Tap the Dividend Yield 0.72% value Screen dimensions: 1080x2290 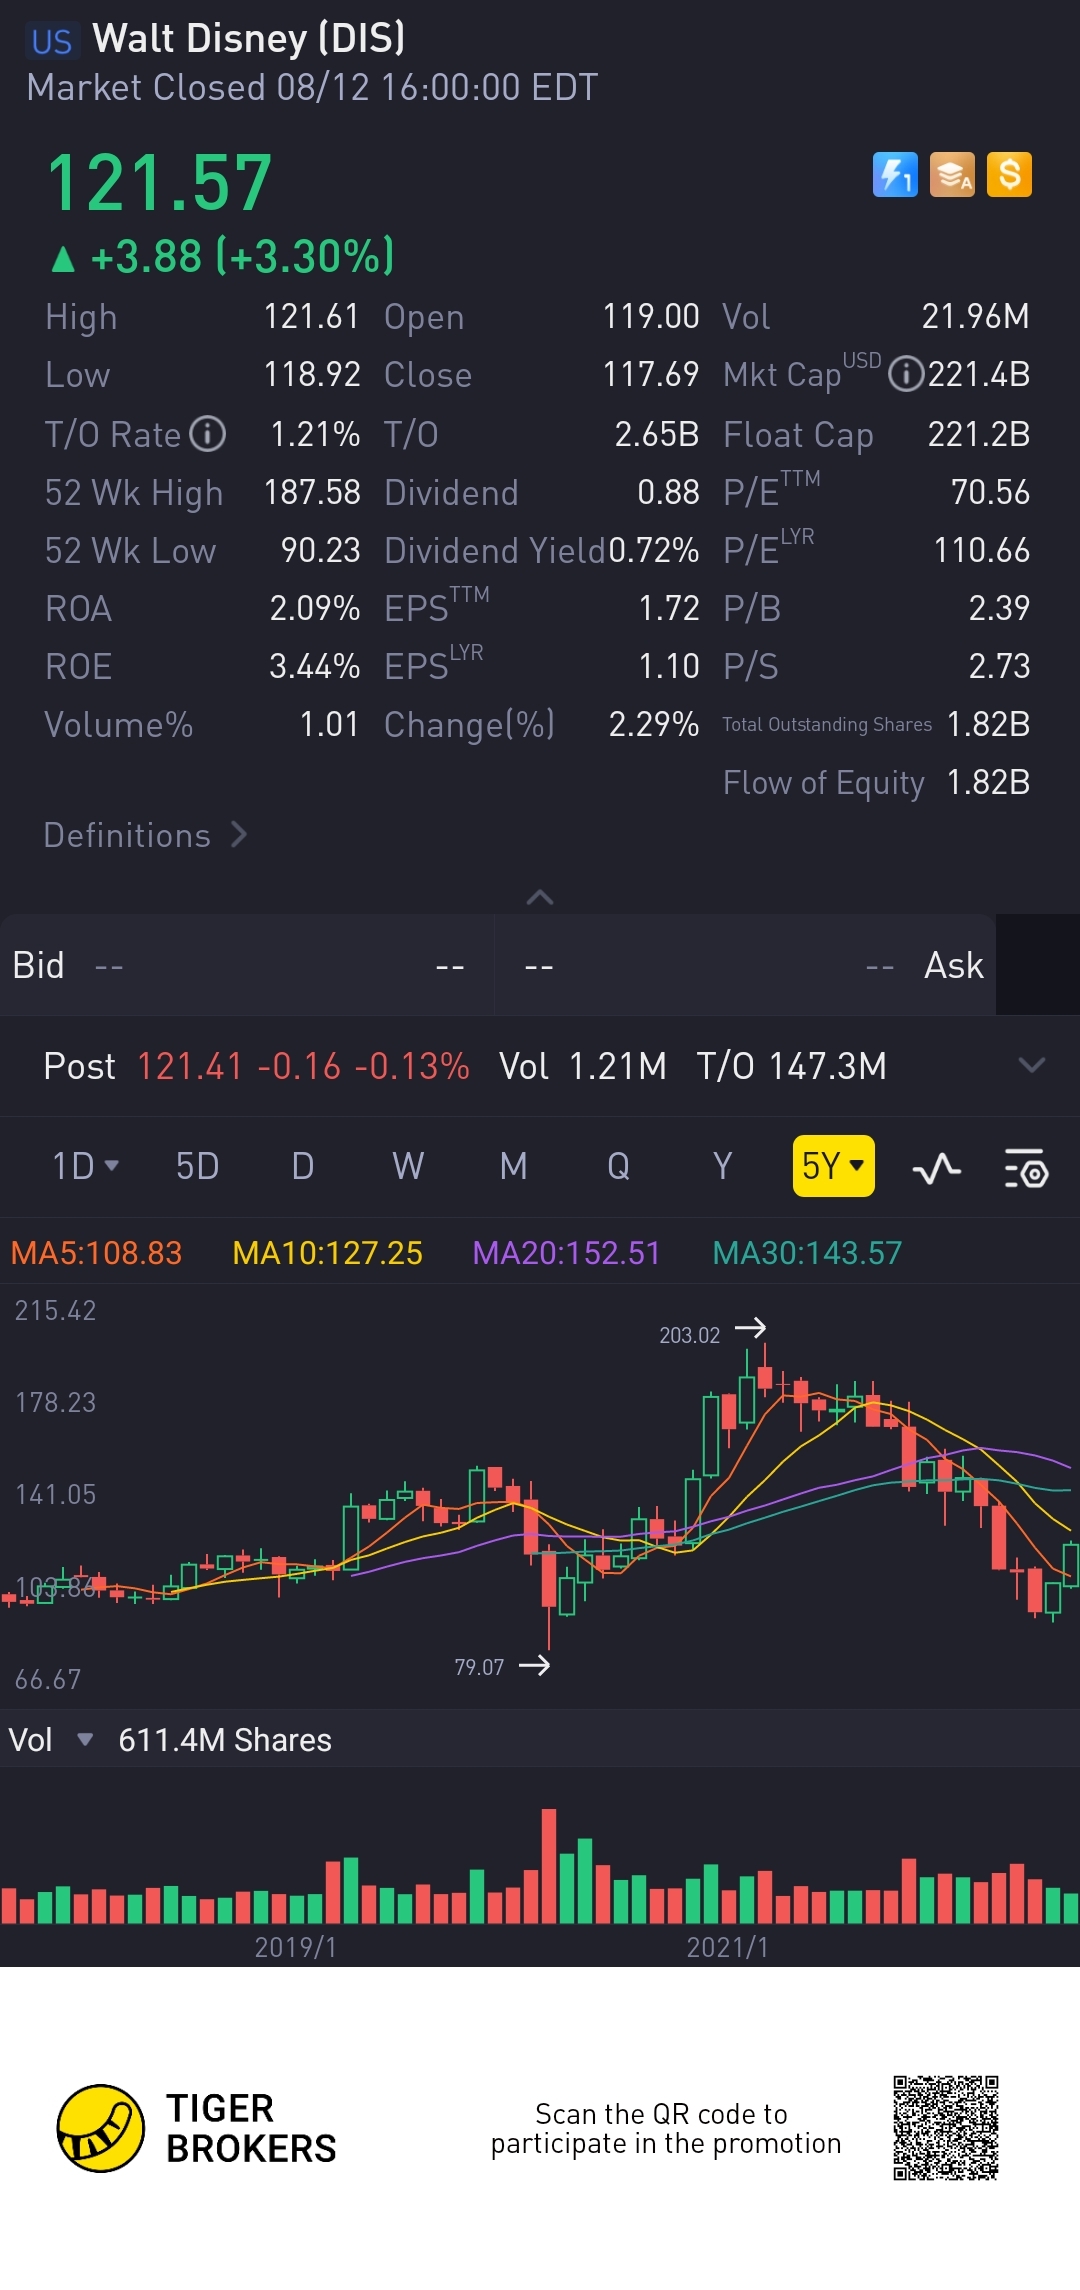point(654,550)
